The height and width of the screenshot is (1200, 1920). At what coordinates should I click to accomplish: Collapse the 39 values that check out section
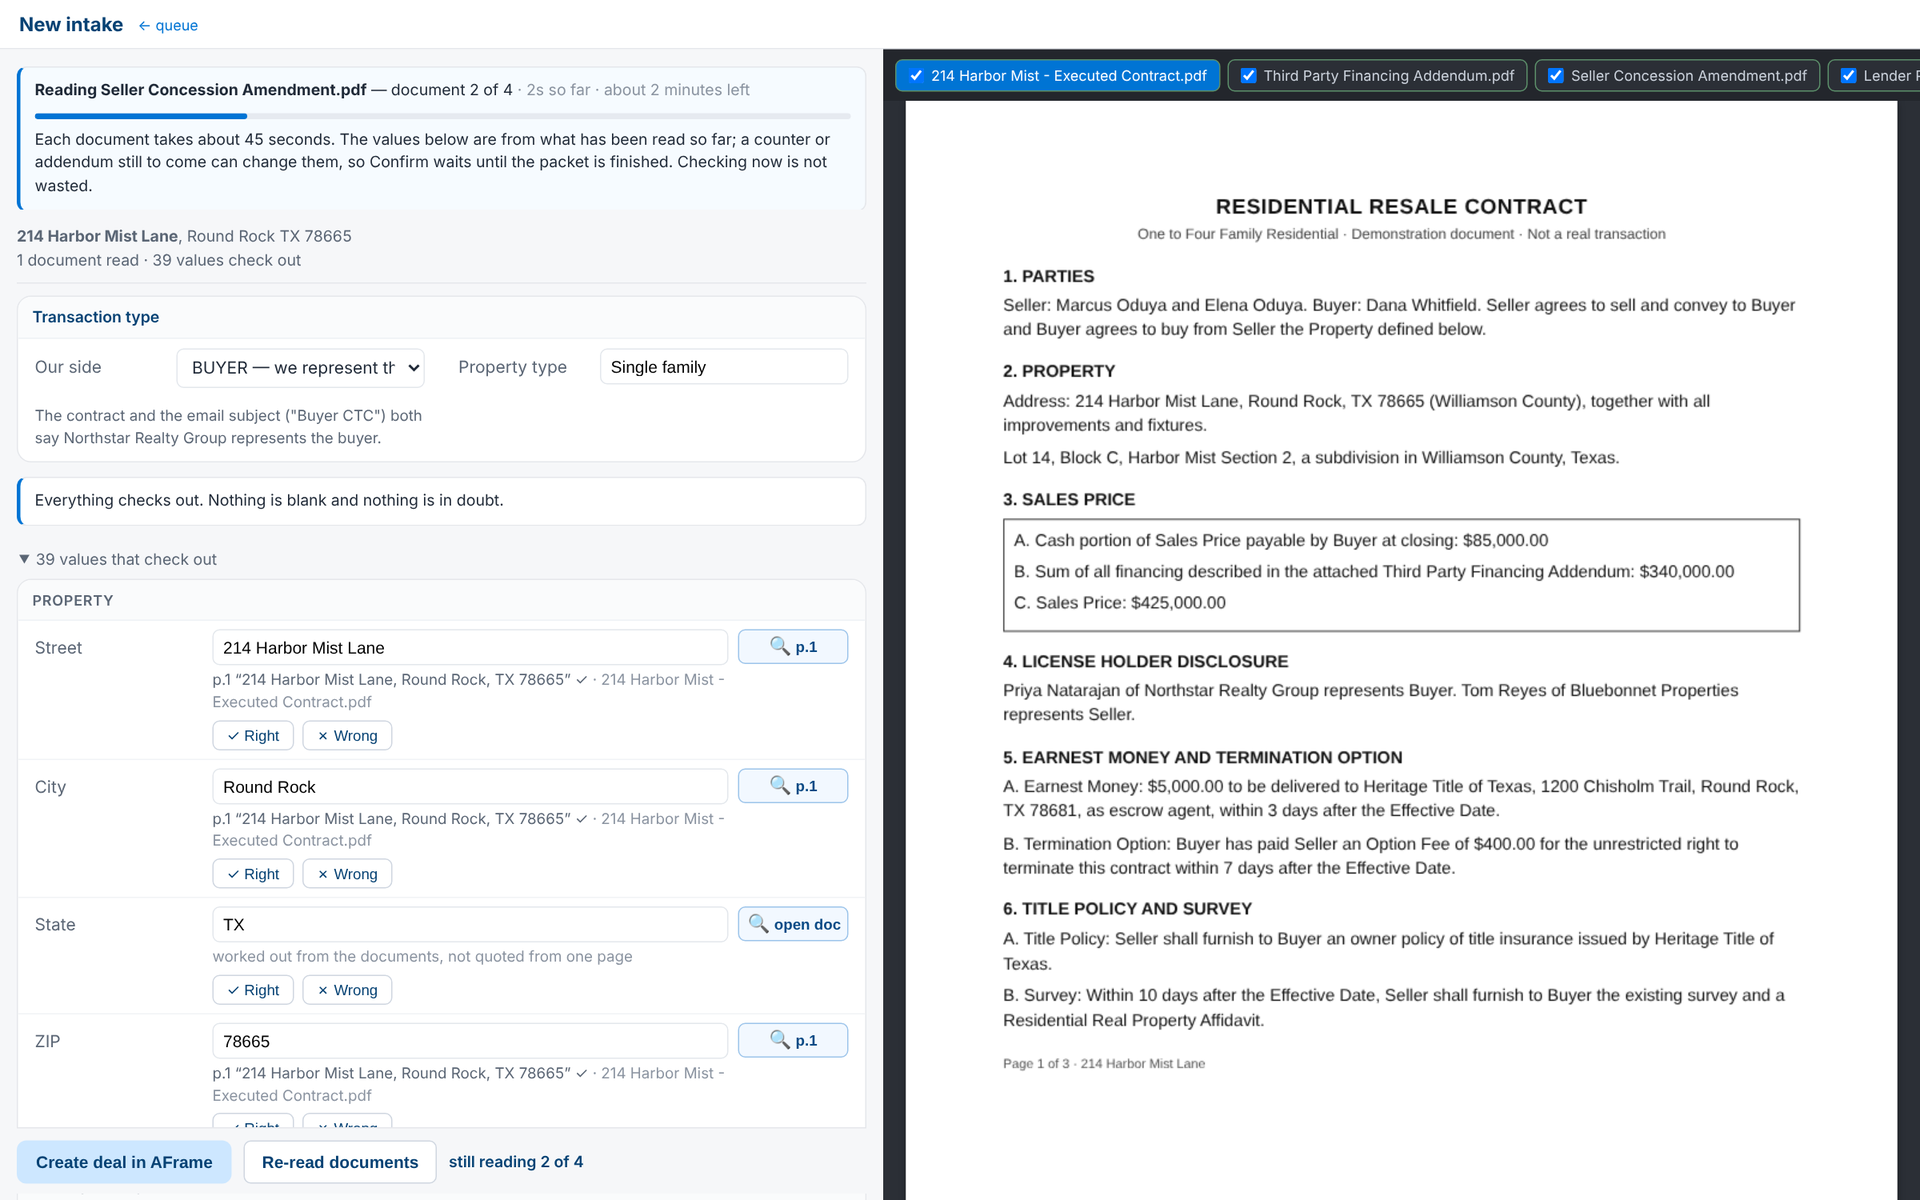[x=118, y=559]
